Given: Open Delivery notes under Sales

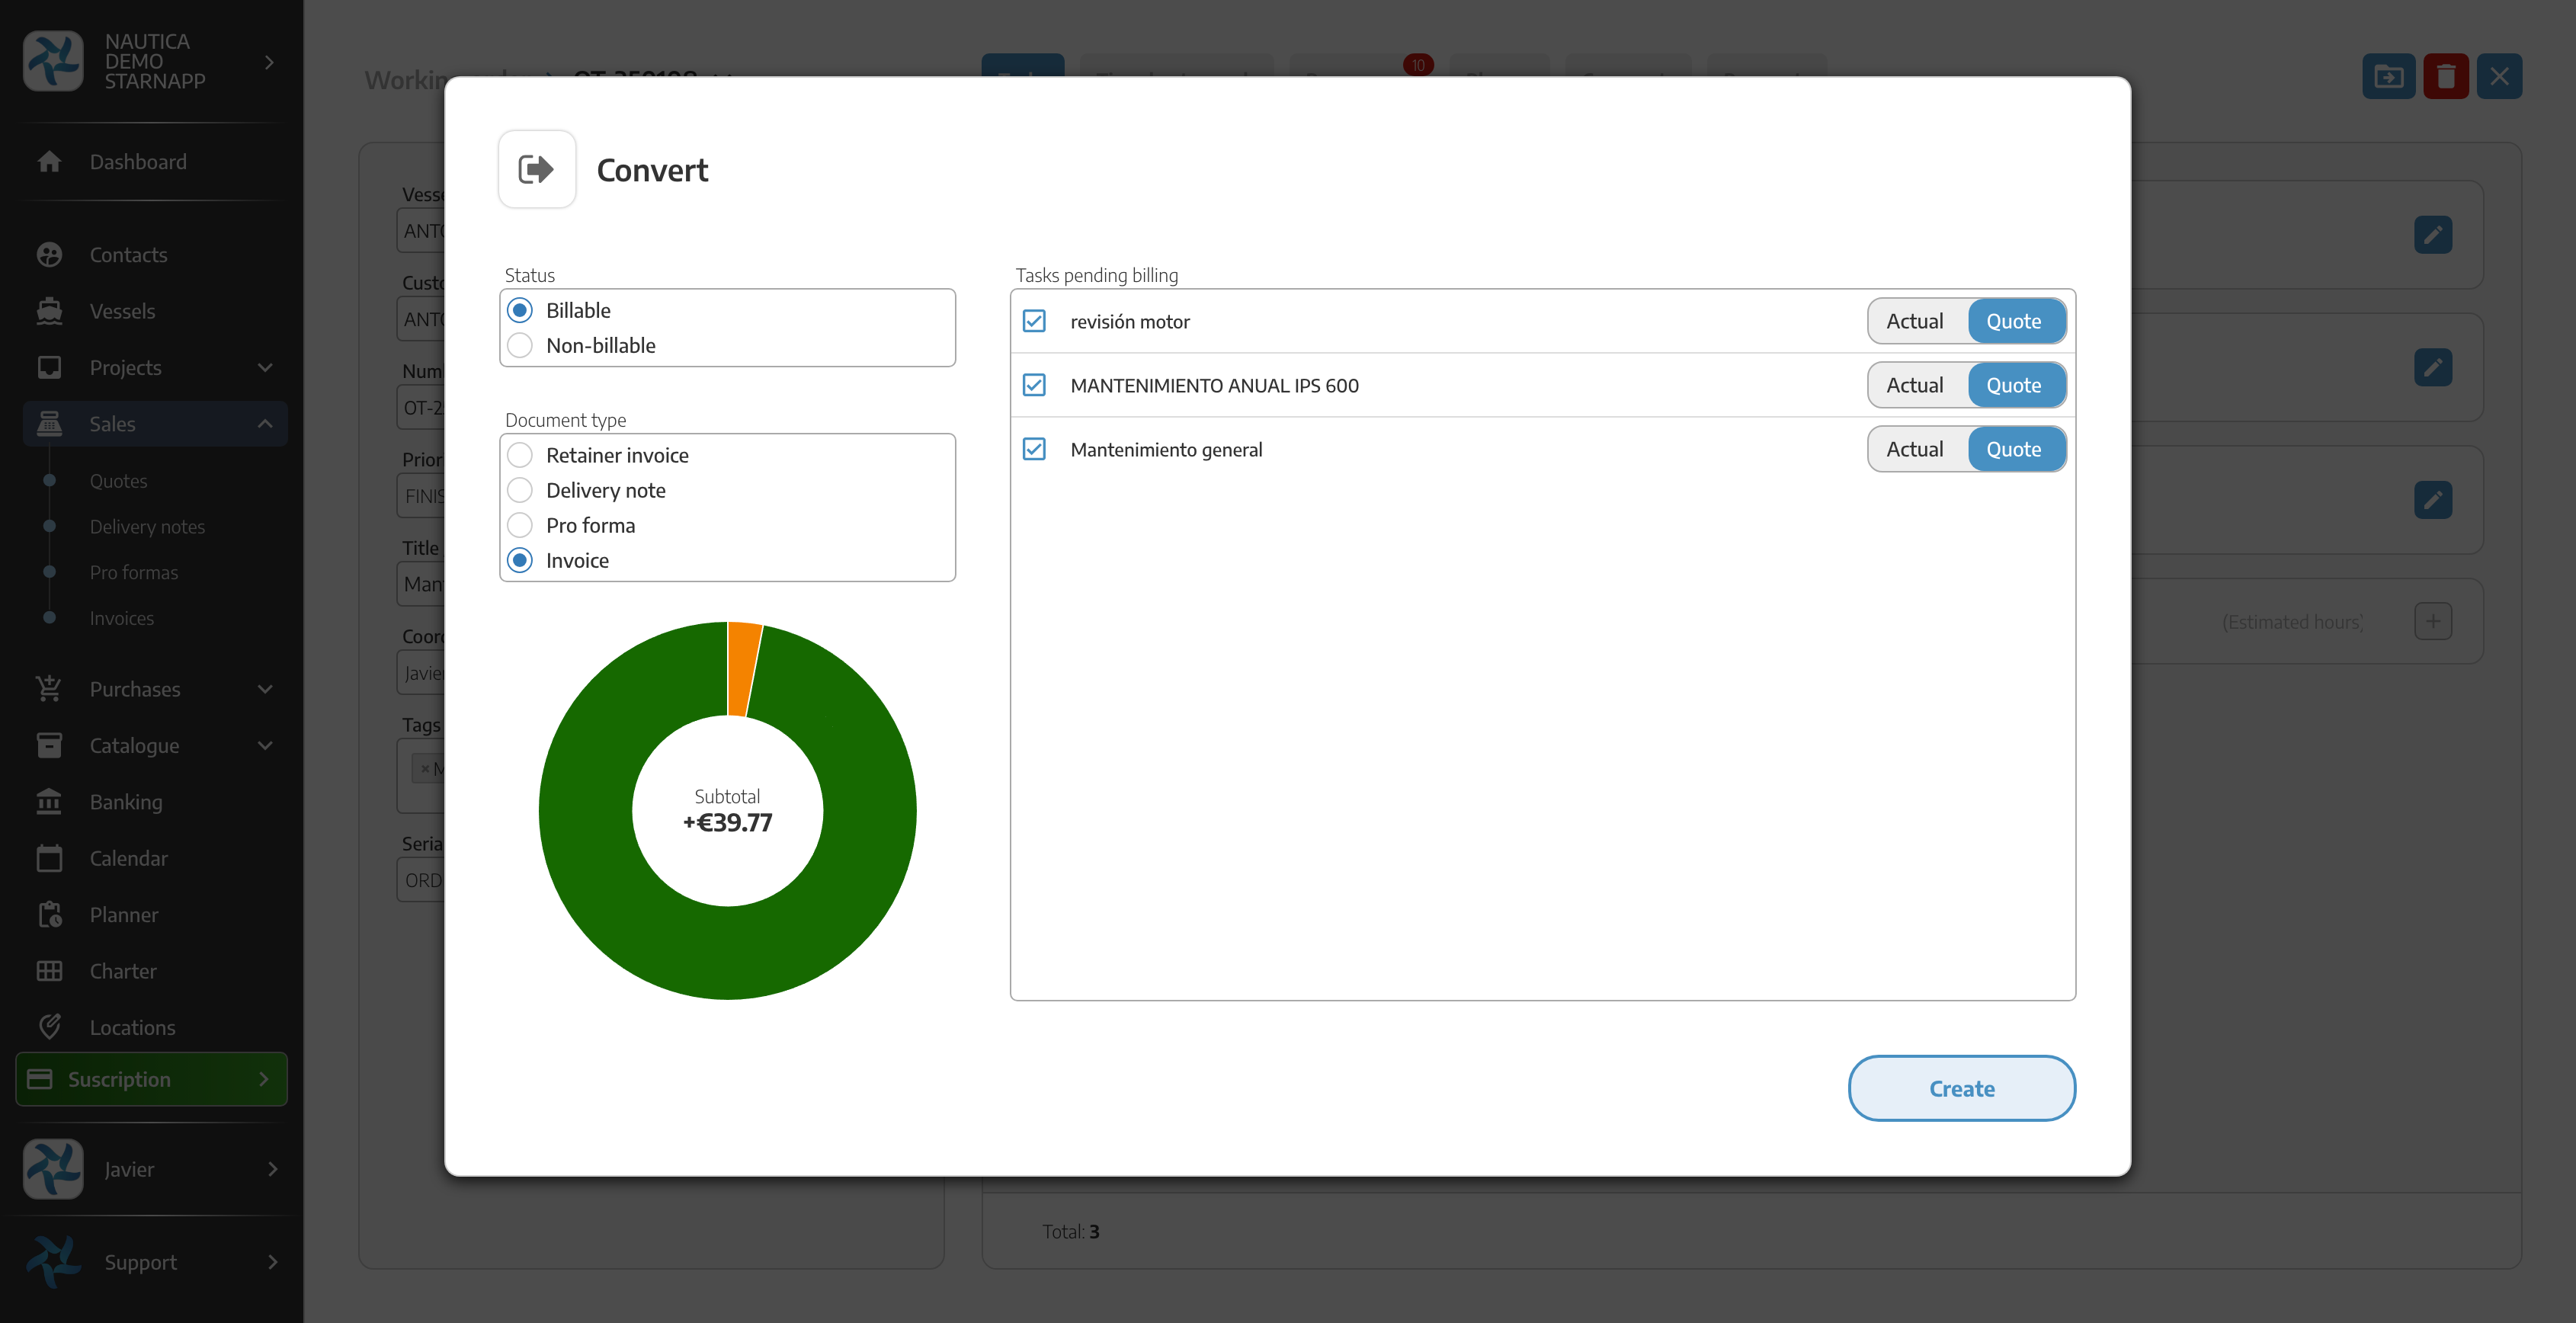Looking at the screenshot, I should (147, 527).
